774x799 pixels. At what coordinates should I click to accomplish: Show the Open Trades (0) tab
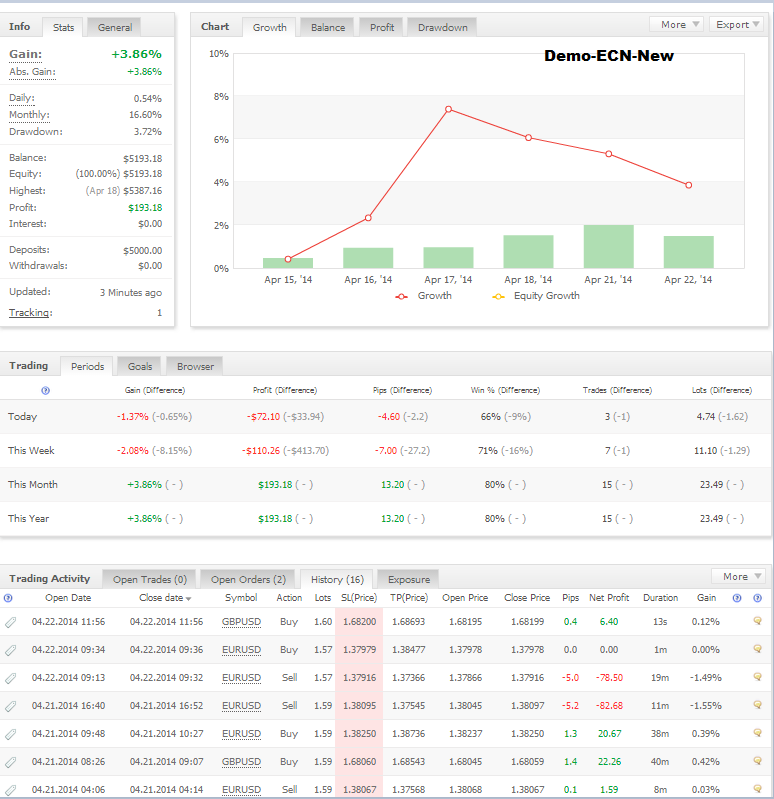point(150,579)
